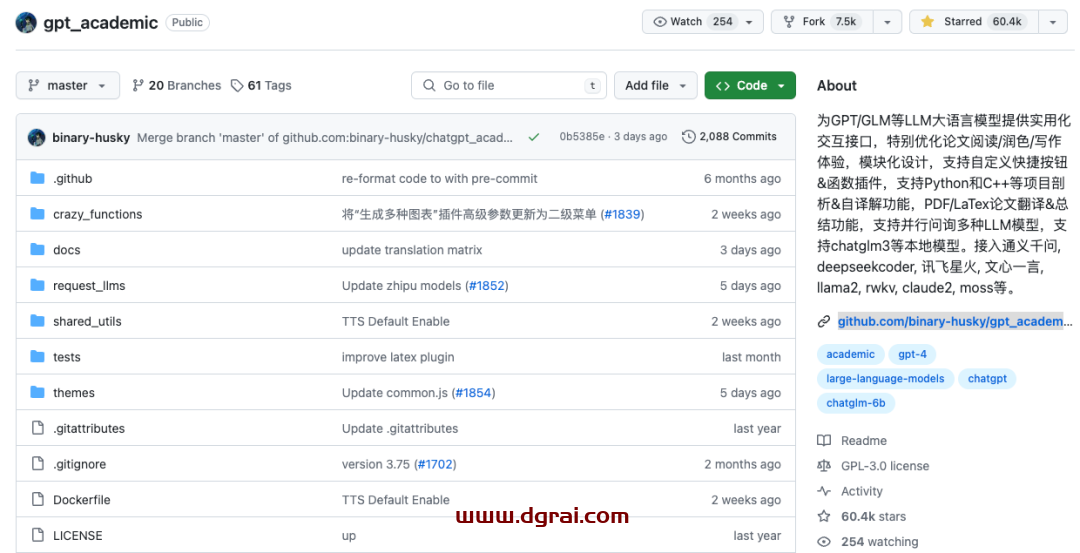
Task: Expand the Watch notifications dropdown
Action: [703, 22]
